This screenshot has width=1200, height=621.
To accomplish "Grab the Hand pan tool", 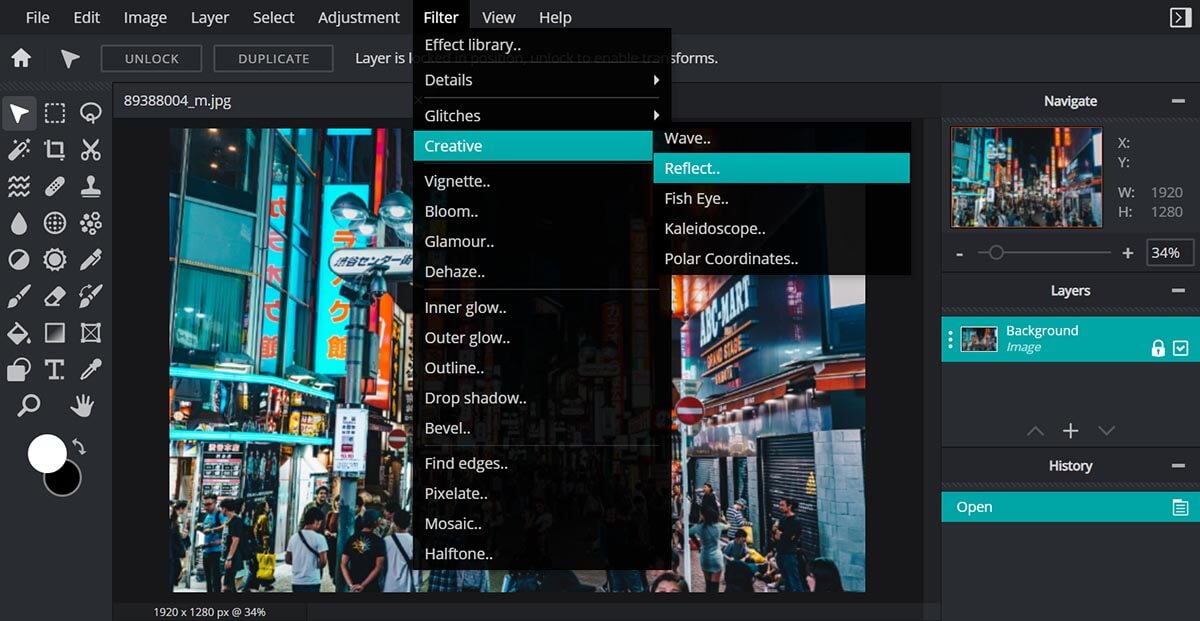I will [82, 405].
